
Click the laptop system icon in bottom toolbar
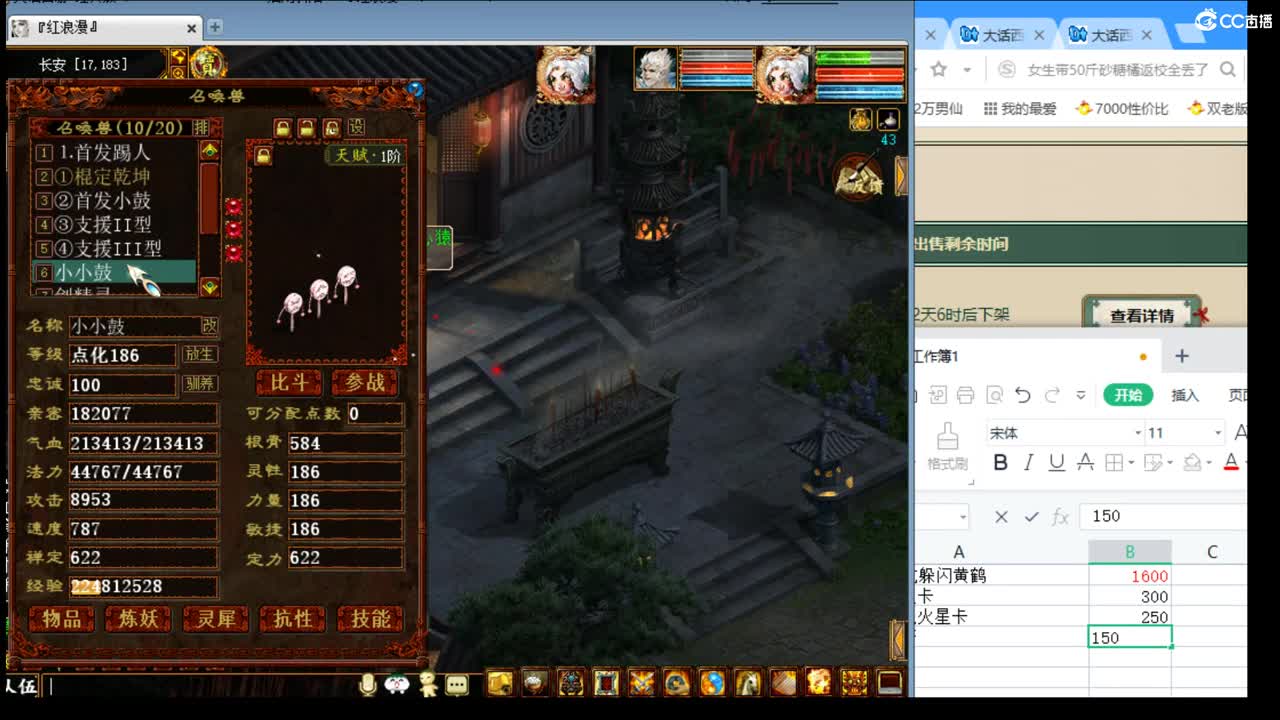pyautogui.click(x=889, y=683)
